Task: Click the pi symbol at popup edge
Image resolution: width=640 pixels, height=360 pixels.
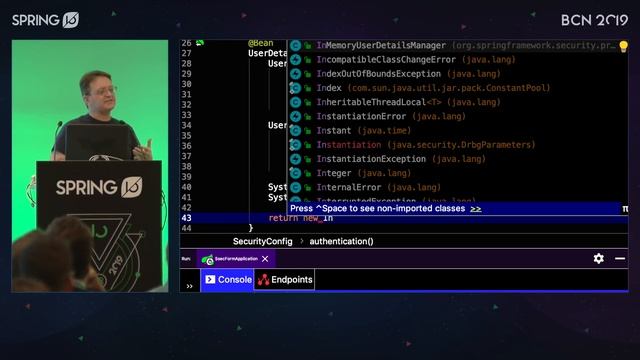Action: [625, 209]
